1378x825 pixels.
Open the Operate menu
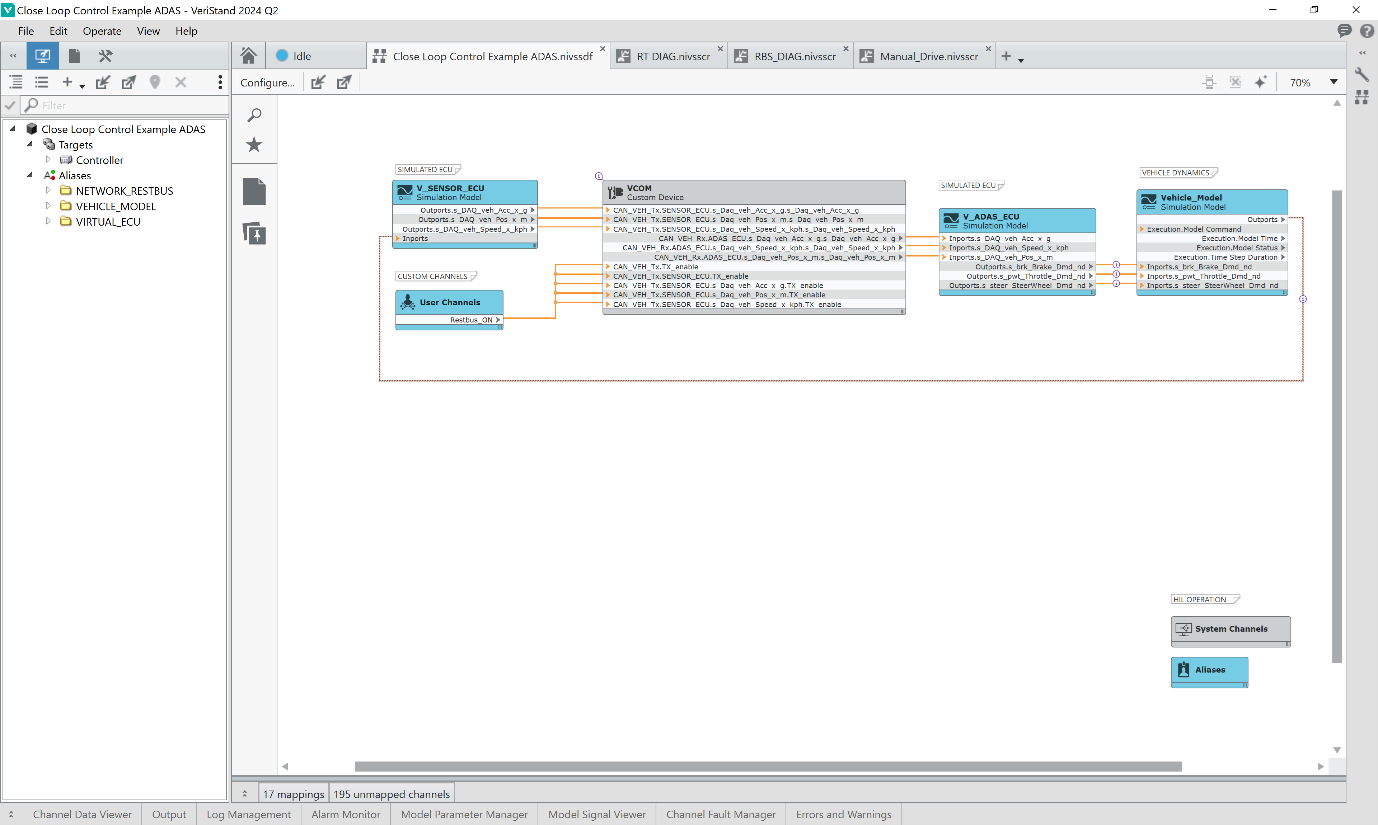point(102,31)
